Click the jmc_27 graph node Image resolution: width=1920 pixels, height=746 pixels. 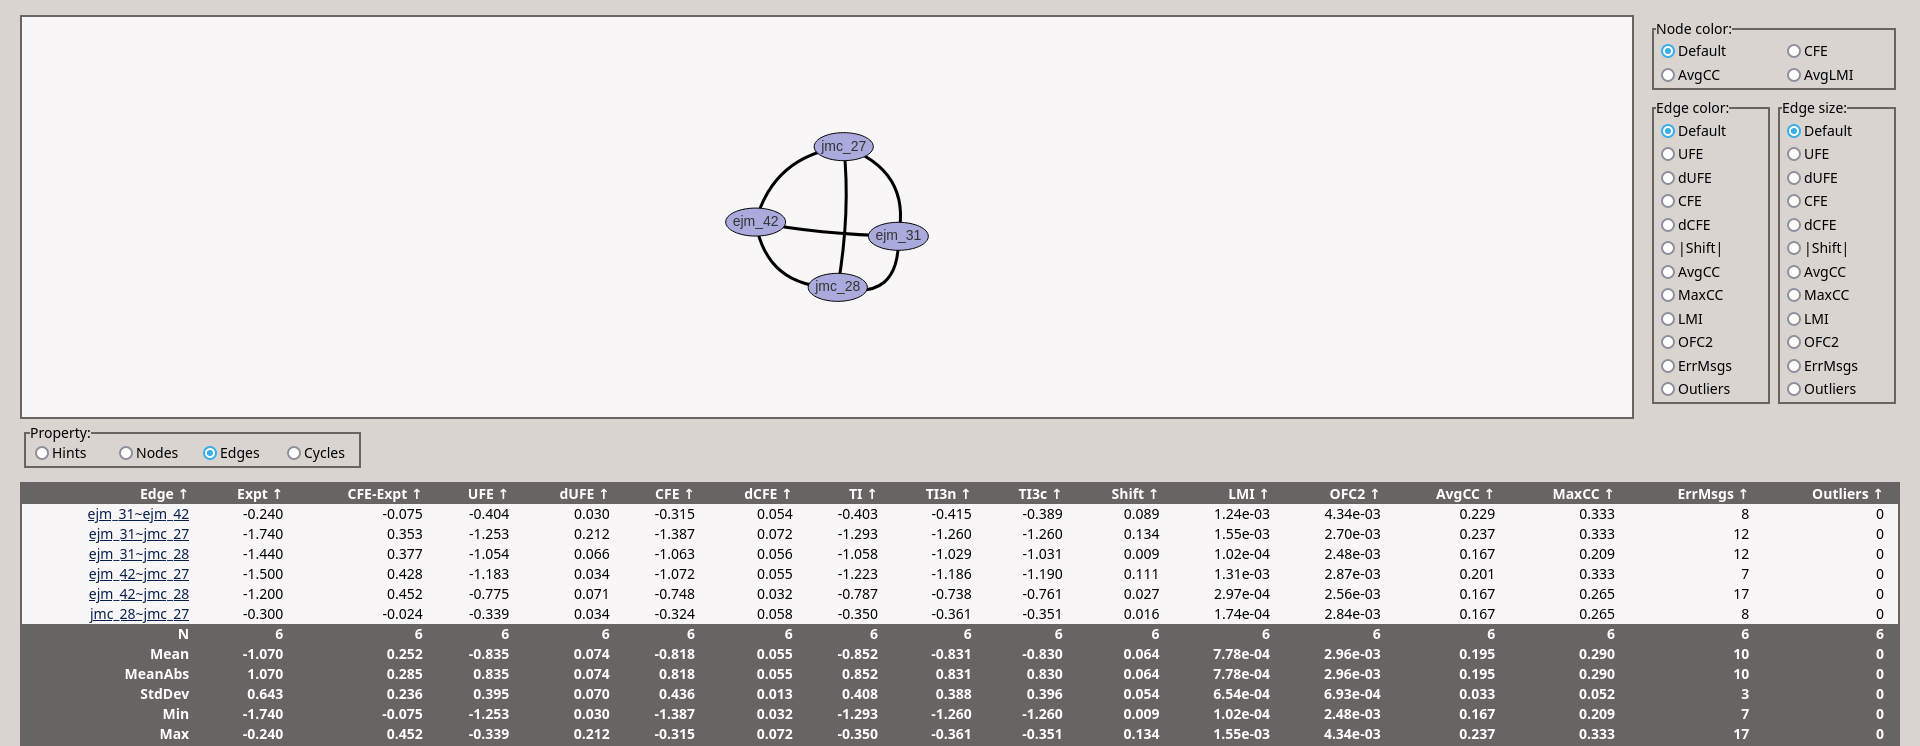point(843,147)
